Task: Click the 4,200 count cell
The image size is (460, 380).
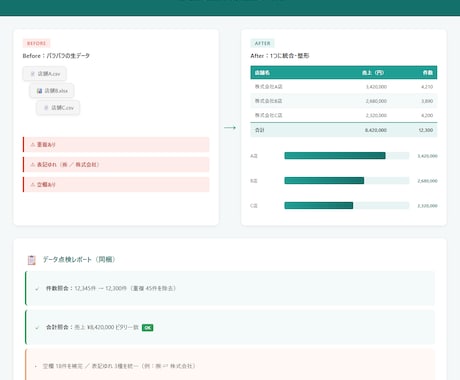Action: (x=427, y=115)
